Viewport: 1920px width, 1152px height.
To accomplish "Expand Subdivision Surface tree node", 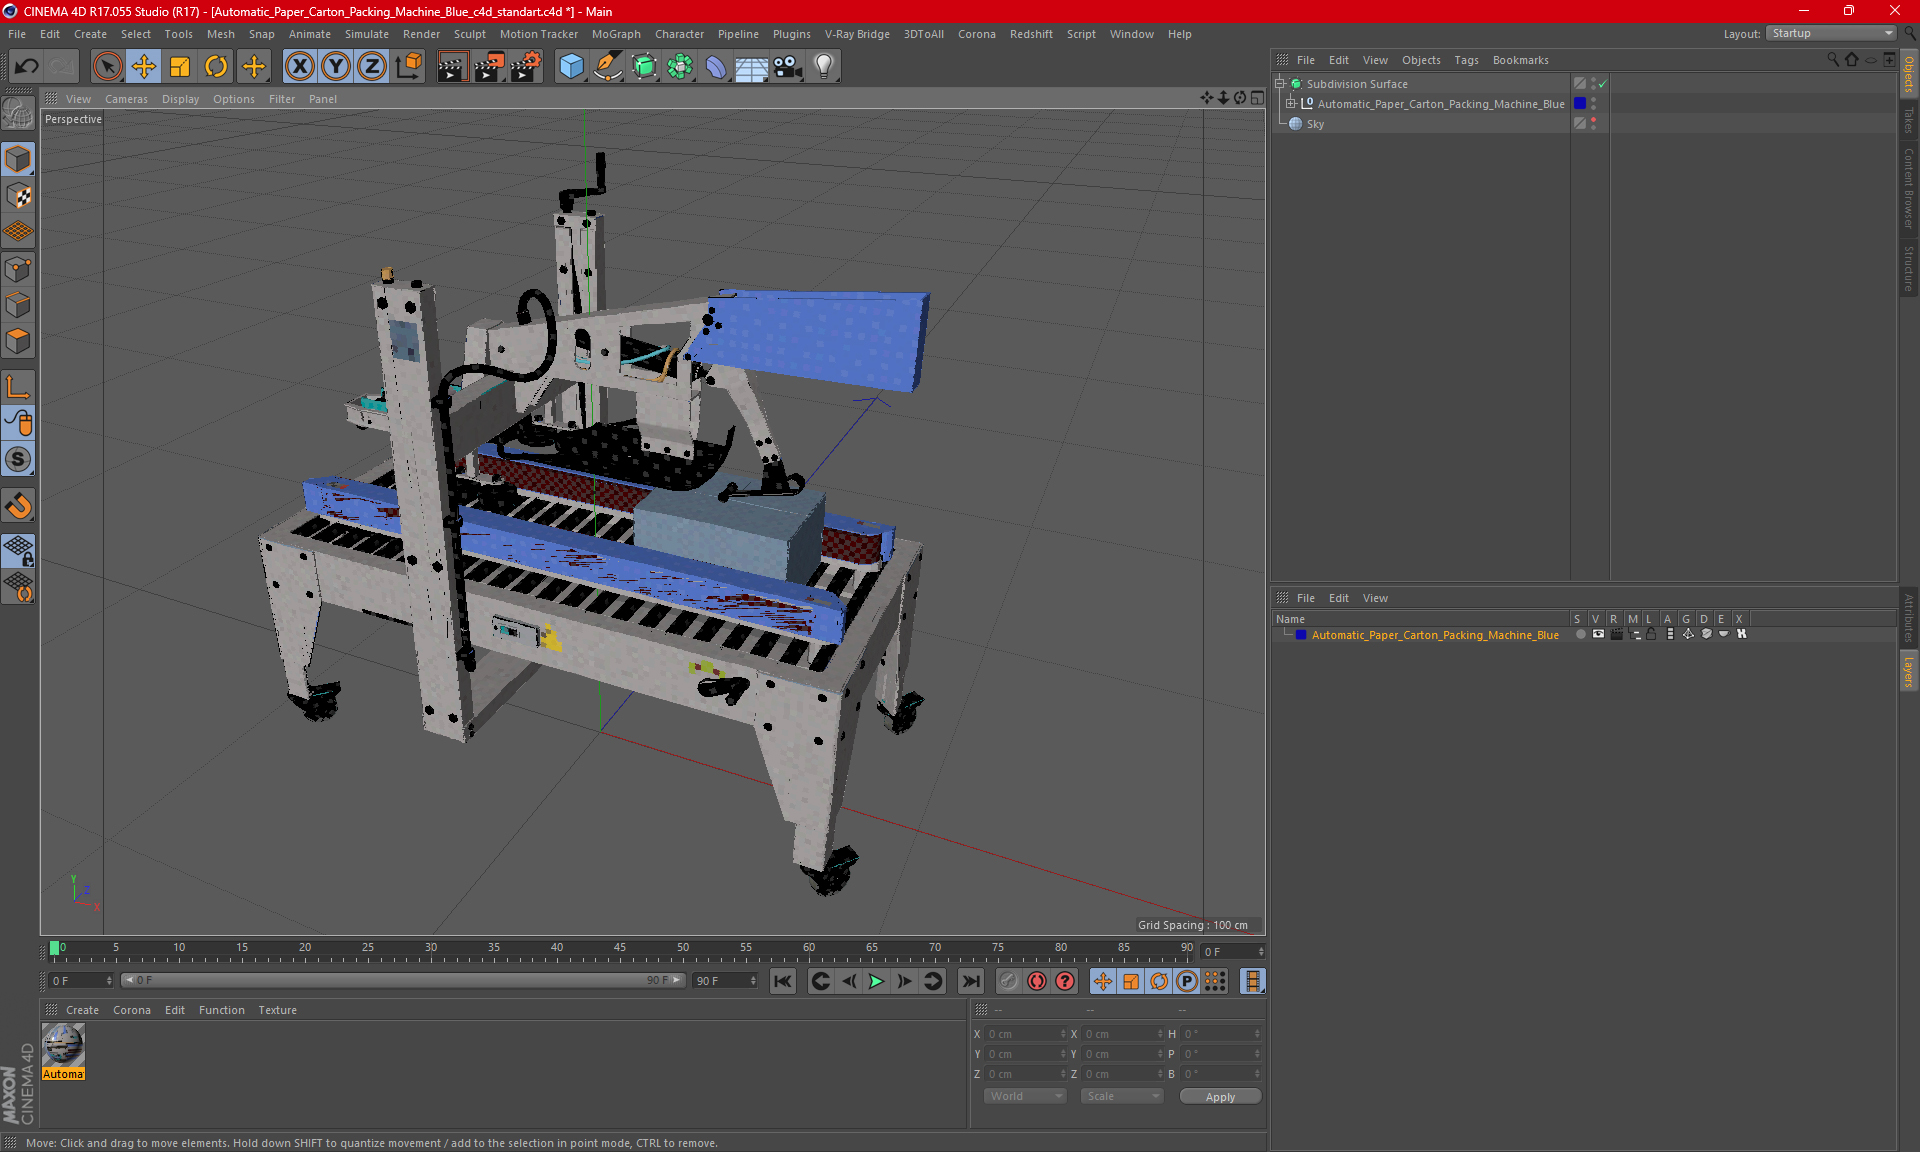I will coord(1280,84).
